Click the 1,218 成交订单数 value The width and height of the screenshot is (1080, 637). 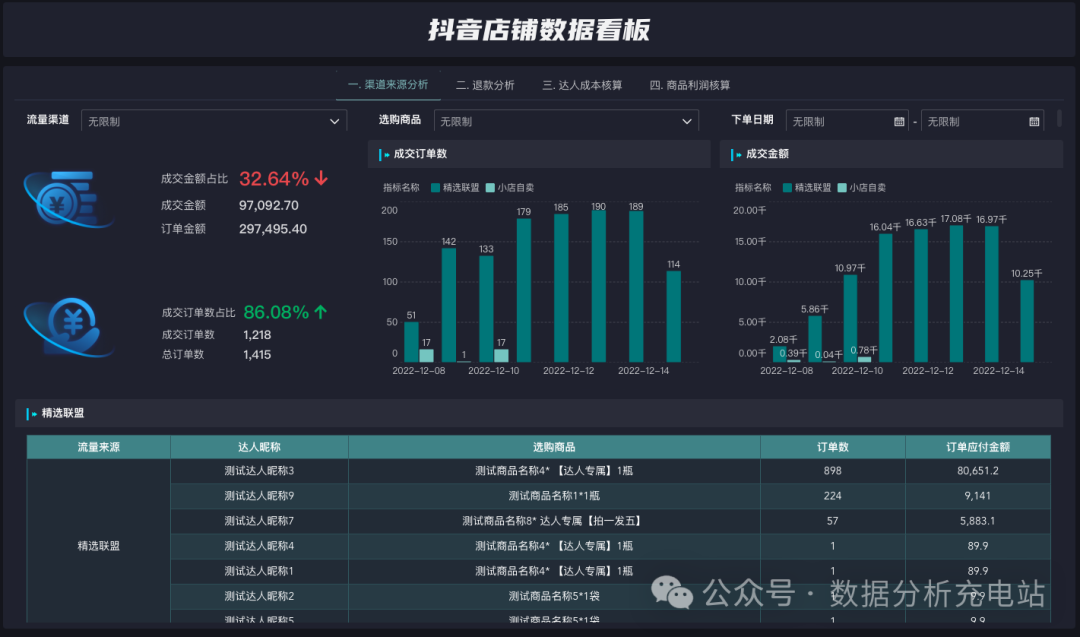[x=257, y=335]
